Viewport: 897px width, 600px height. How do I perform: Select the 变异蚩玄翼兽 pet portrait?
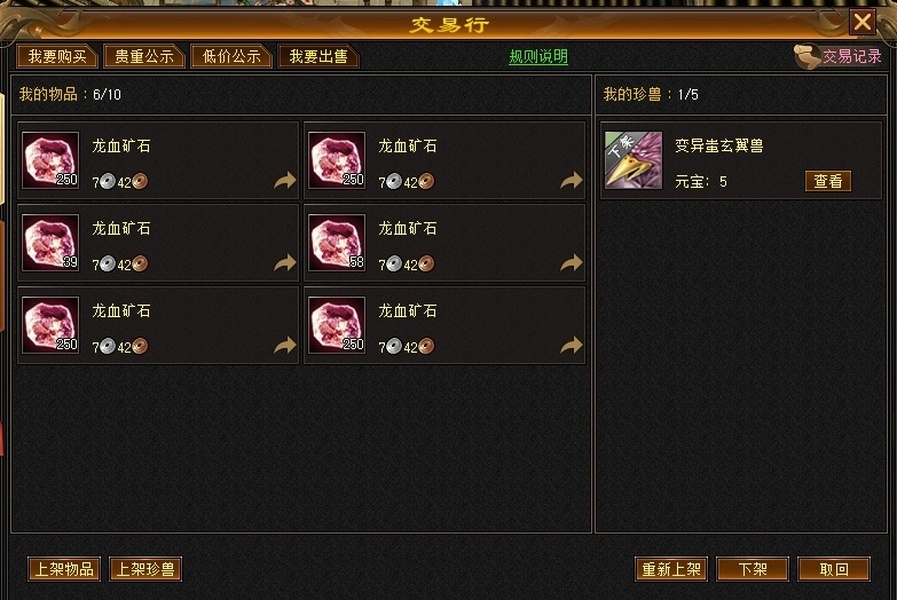[x=633, y=160]
